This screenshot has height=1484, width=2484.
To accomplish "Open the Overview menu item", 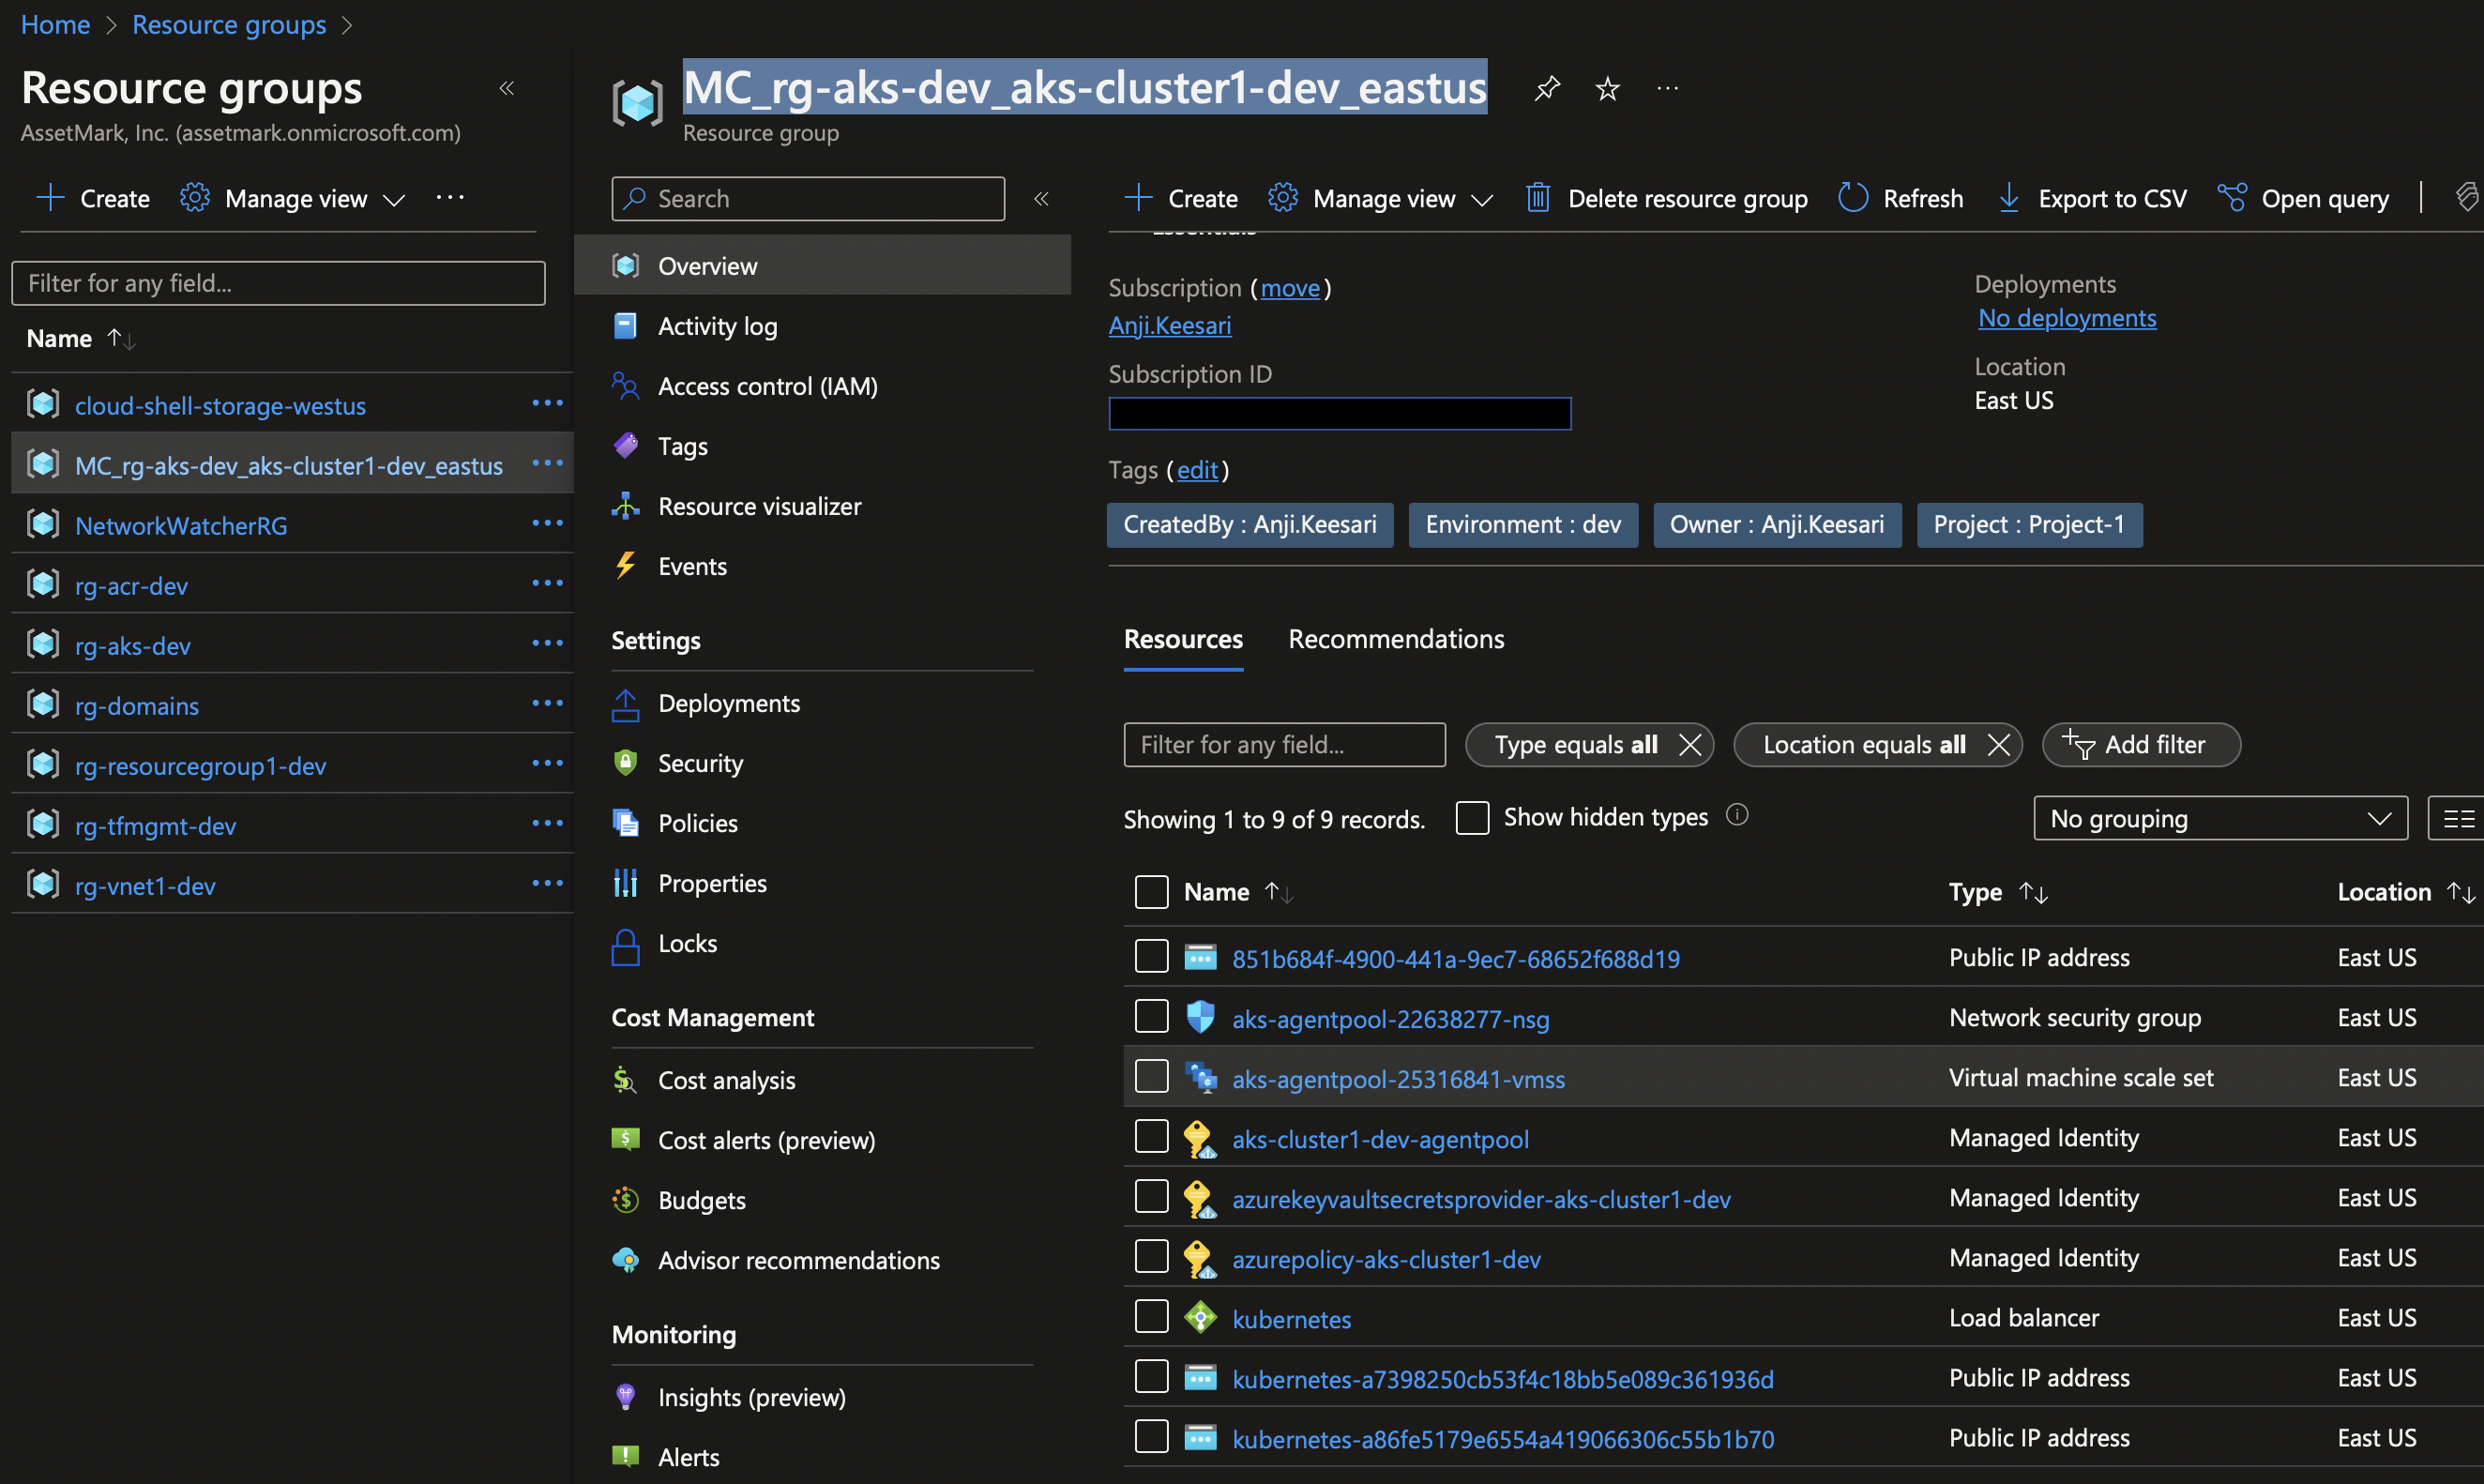I will (x=822, y=265).
